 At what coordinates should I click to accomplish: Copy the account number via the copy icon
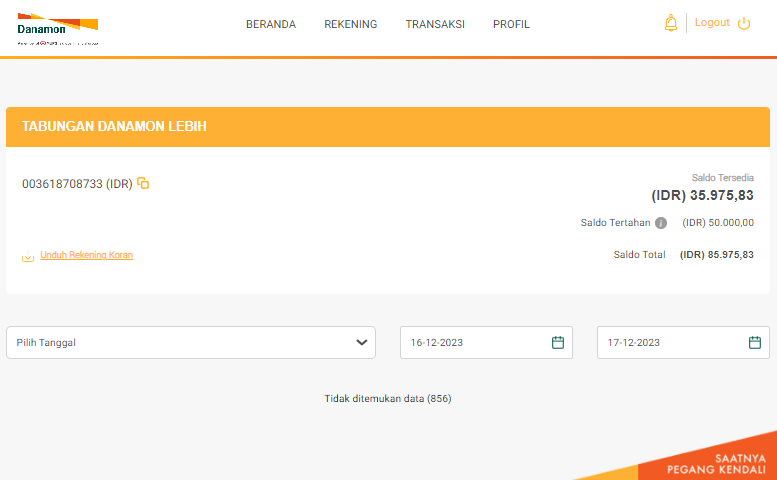(x=143, y=183)
